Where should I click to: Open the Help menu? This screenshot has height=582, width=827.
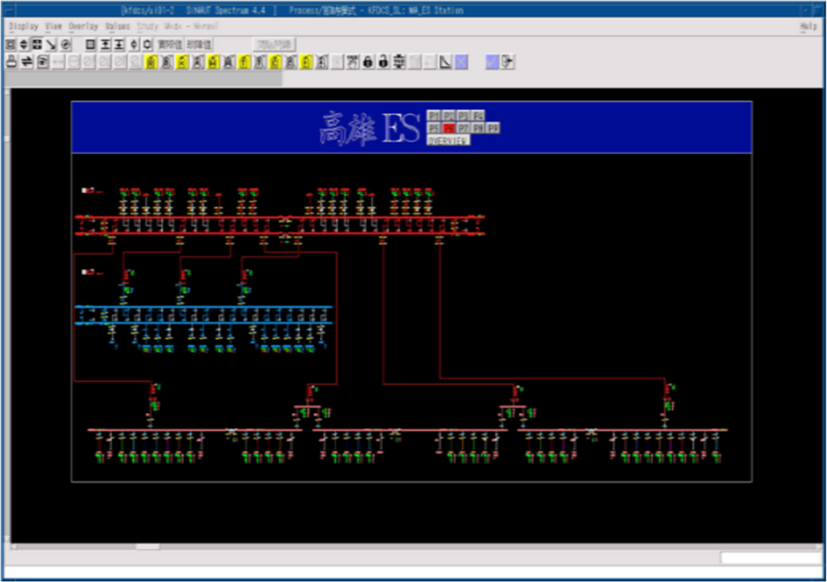pyautogui.click(x=808, y=26)
